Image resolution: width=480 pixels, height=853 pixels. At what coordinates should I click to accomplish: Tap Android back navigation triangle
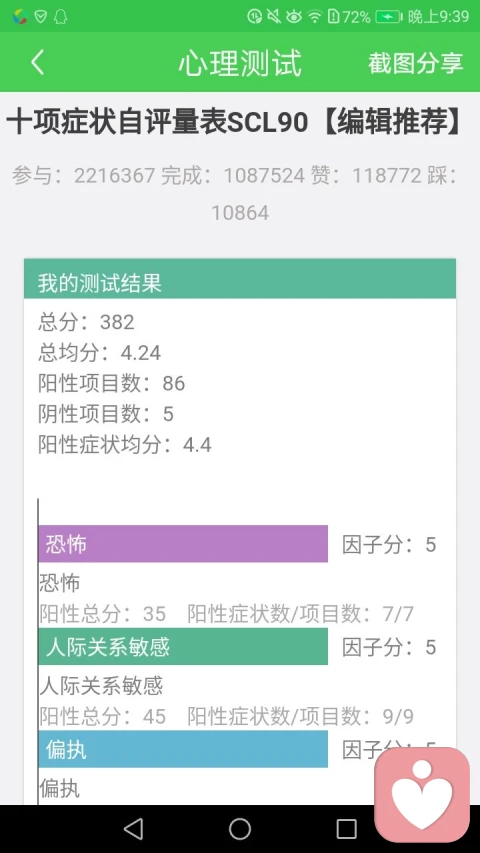(x=133, y=829)
